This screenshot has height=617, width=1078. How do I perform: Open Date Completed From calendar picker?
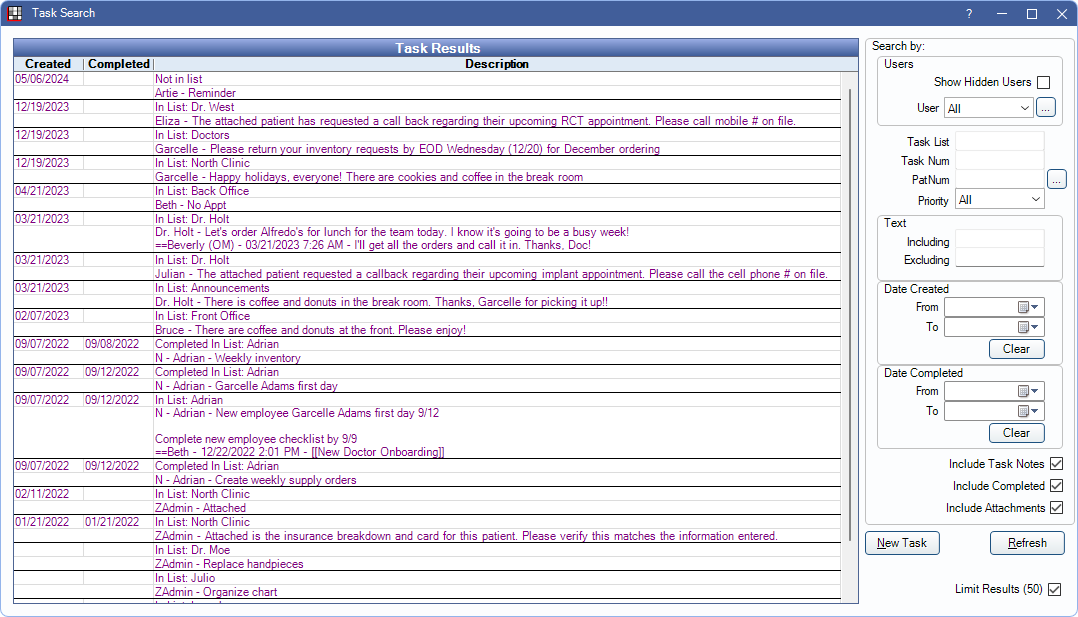coord(1028,391)
